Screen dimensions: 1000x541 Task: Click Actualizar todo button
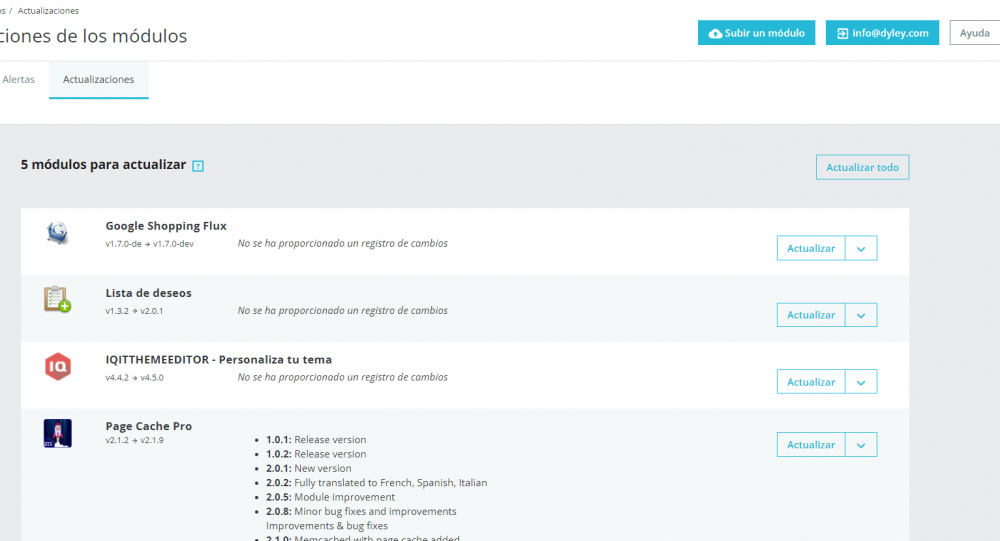click(862, 167)
